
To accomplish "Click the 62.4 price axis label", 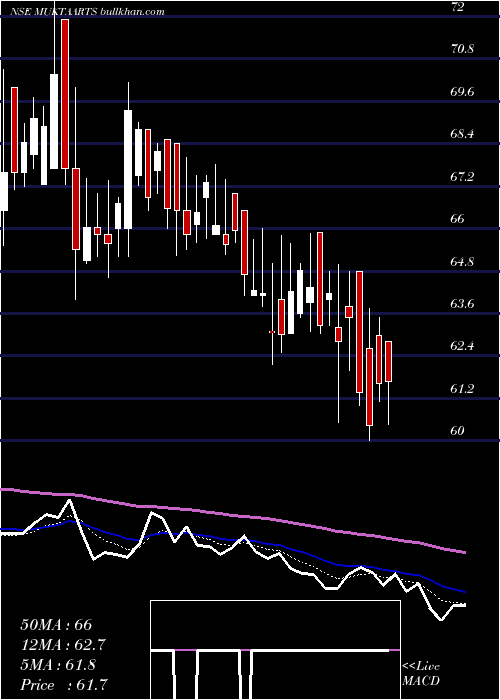I will (x=462, y=346).
